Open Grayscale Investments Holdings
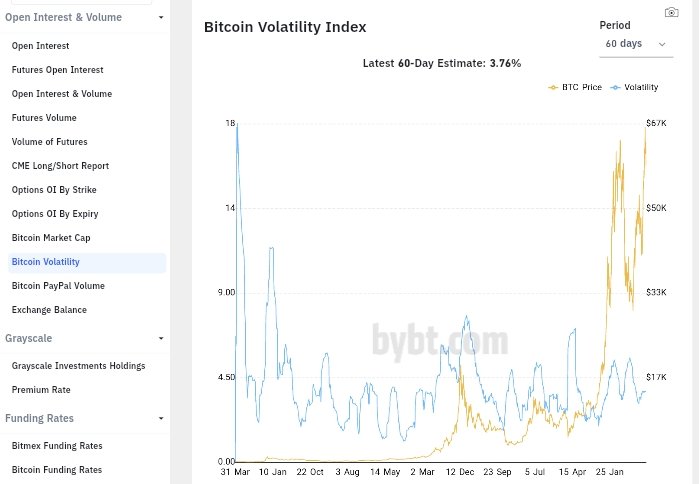 click(x=78, y=366)
